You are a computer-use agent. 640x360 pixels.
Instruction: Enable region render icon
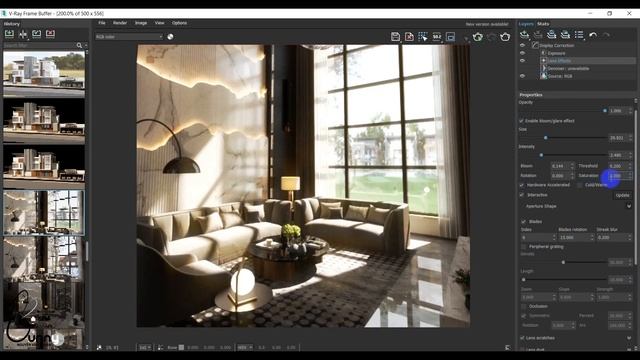[450, 37]
